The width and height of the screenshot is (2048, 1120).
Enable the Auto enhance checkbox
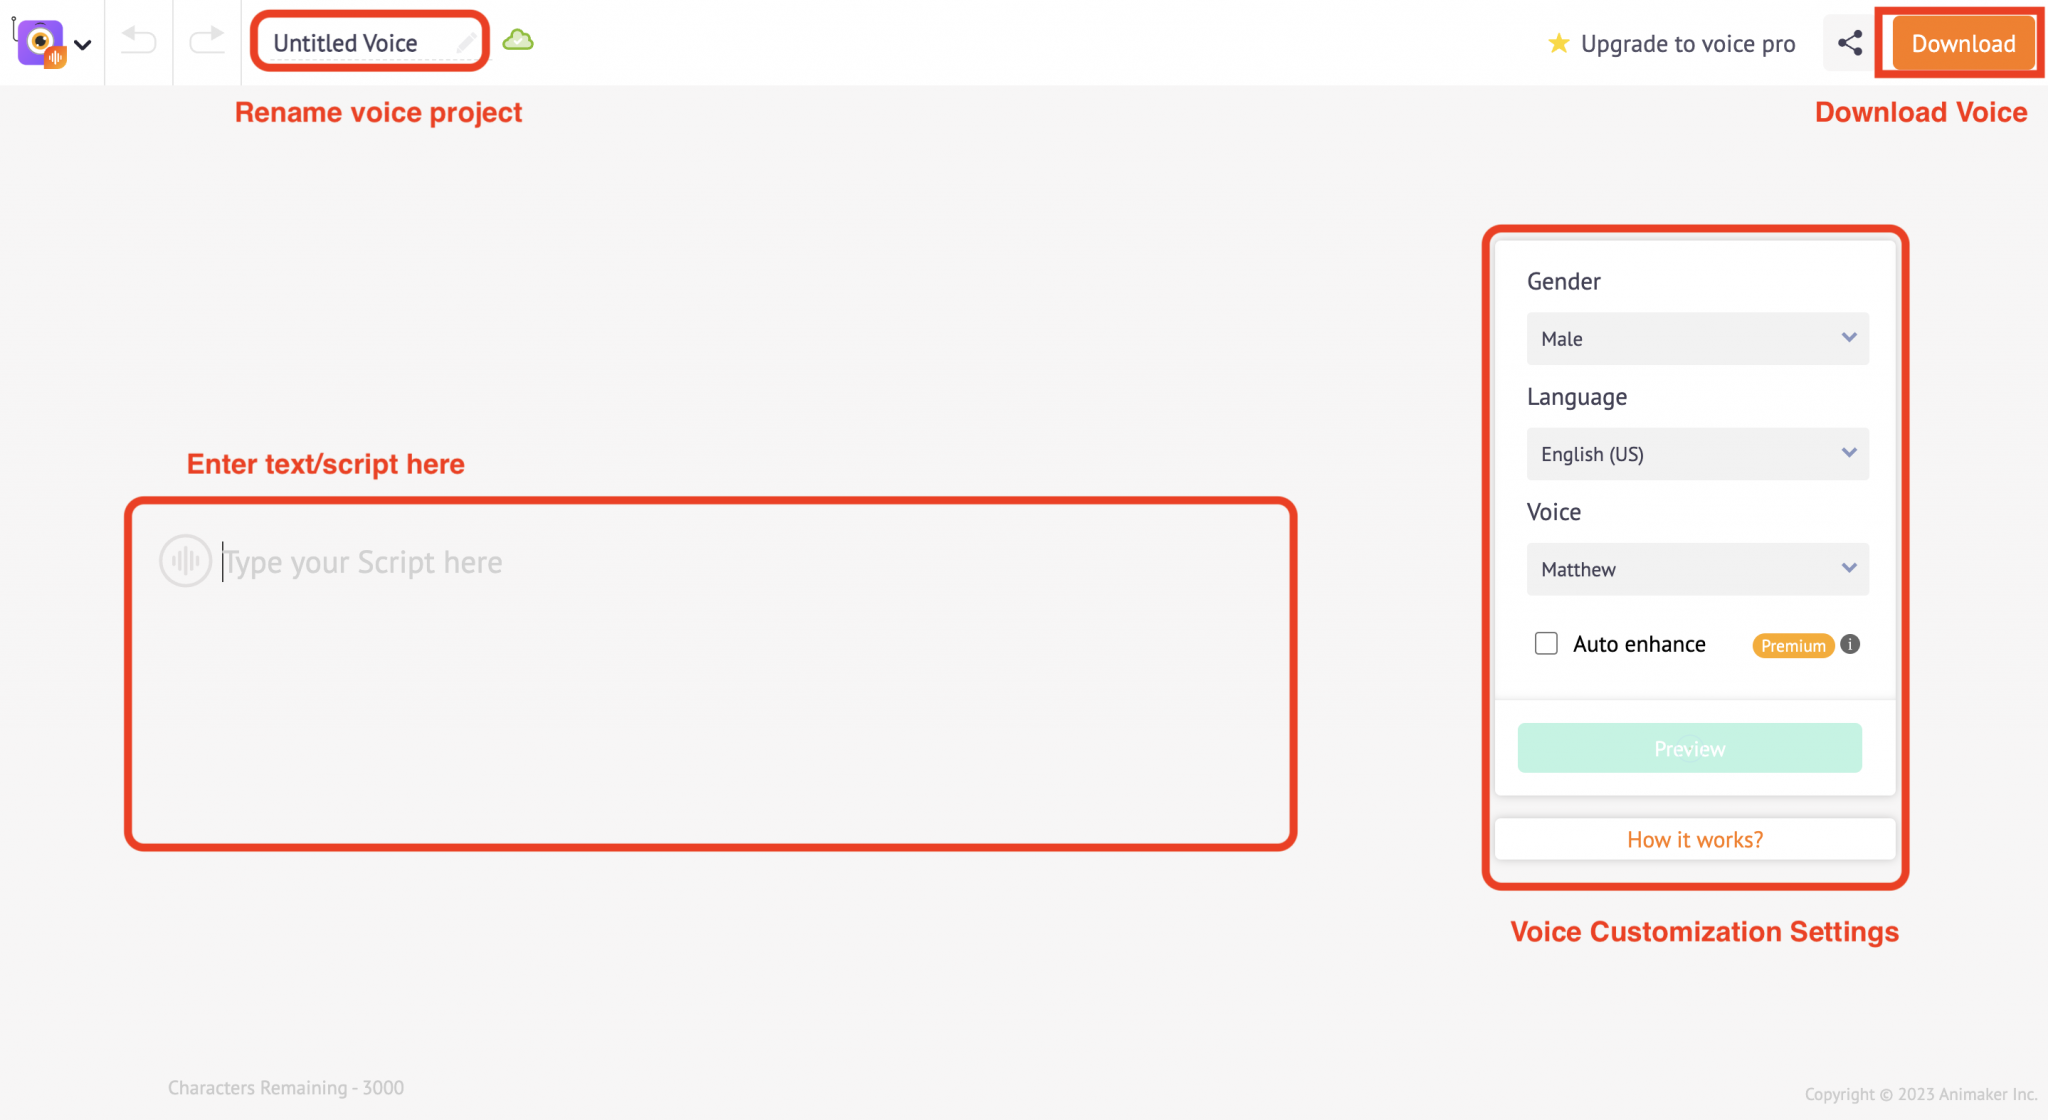1546,644
